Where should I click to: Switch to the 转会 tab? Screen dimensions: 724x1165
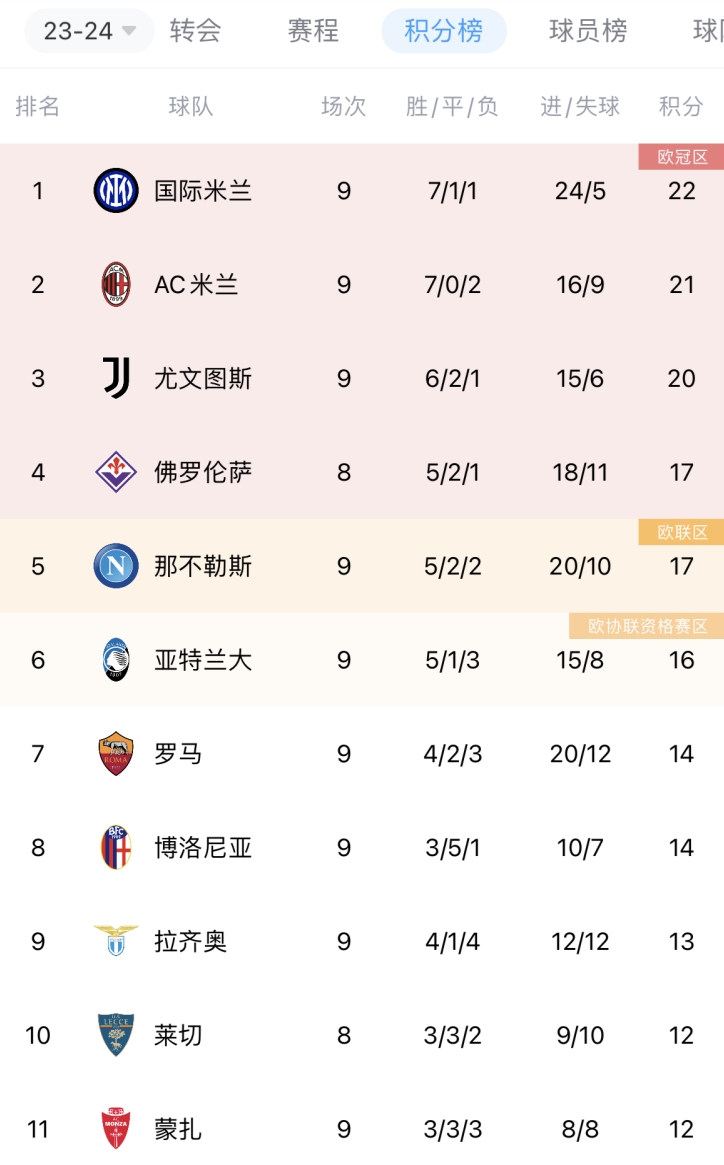[x=195, y=30]
